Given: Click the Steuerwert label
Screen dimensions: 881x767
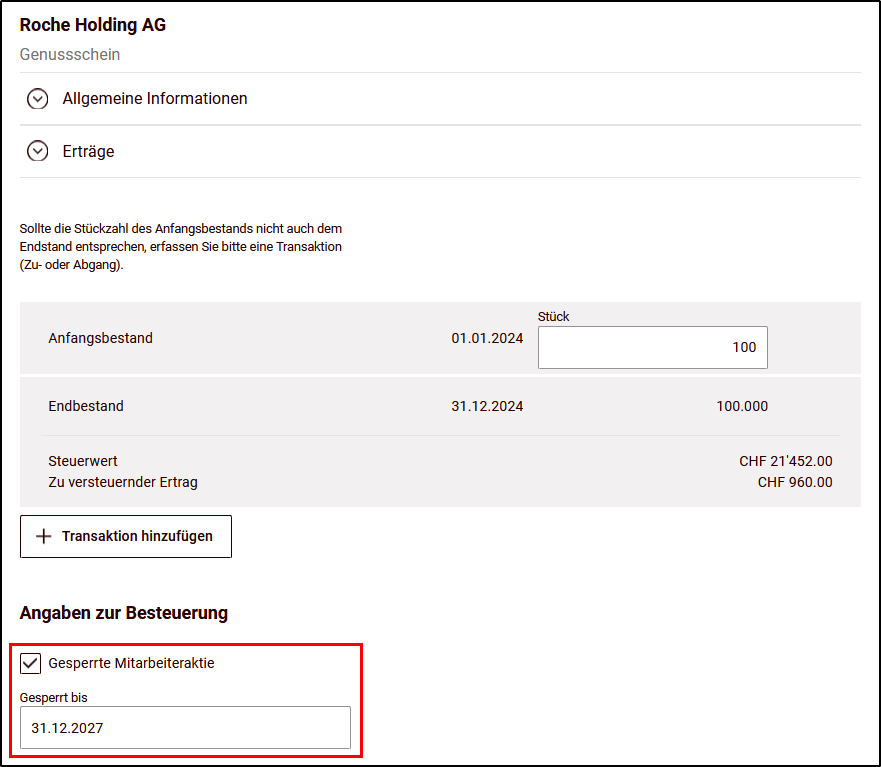Looking at the screenshot, I should pos(83,461).
